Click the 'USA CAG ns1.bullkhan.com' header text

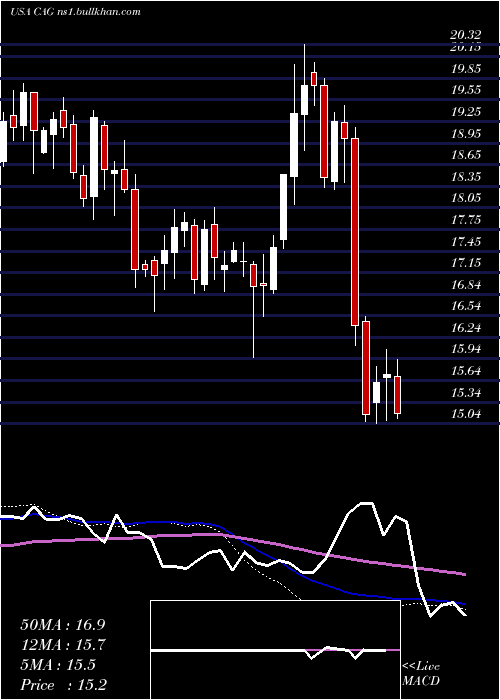75,12
